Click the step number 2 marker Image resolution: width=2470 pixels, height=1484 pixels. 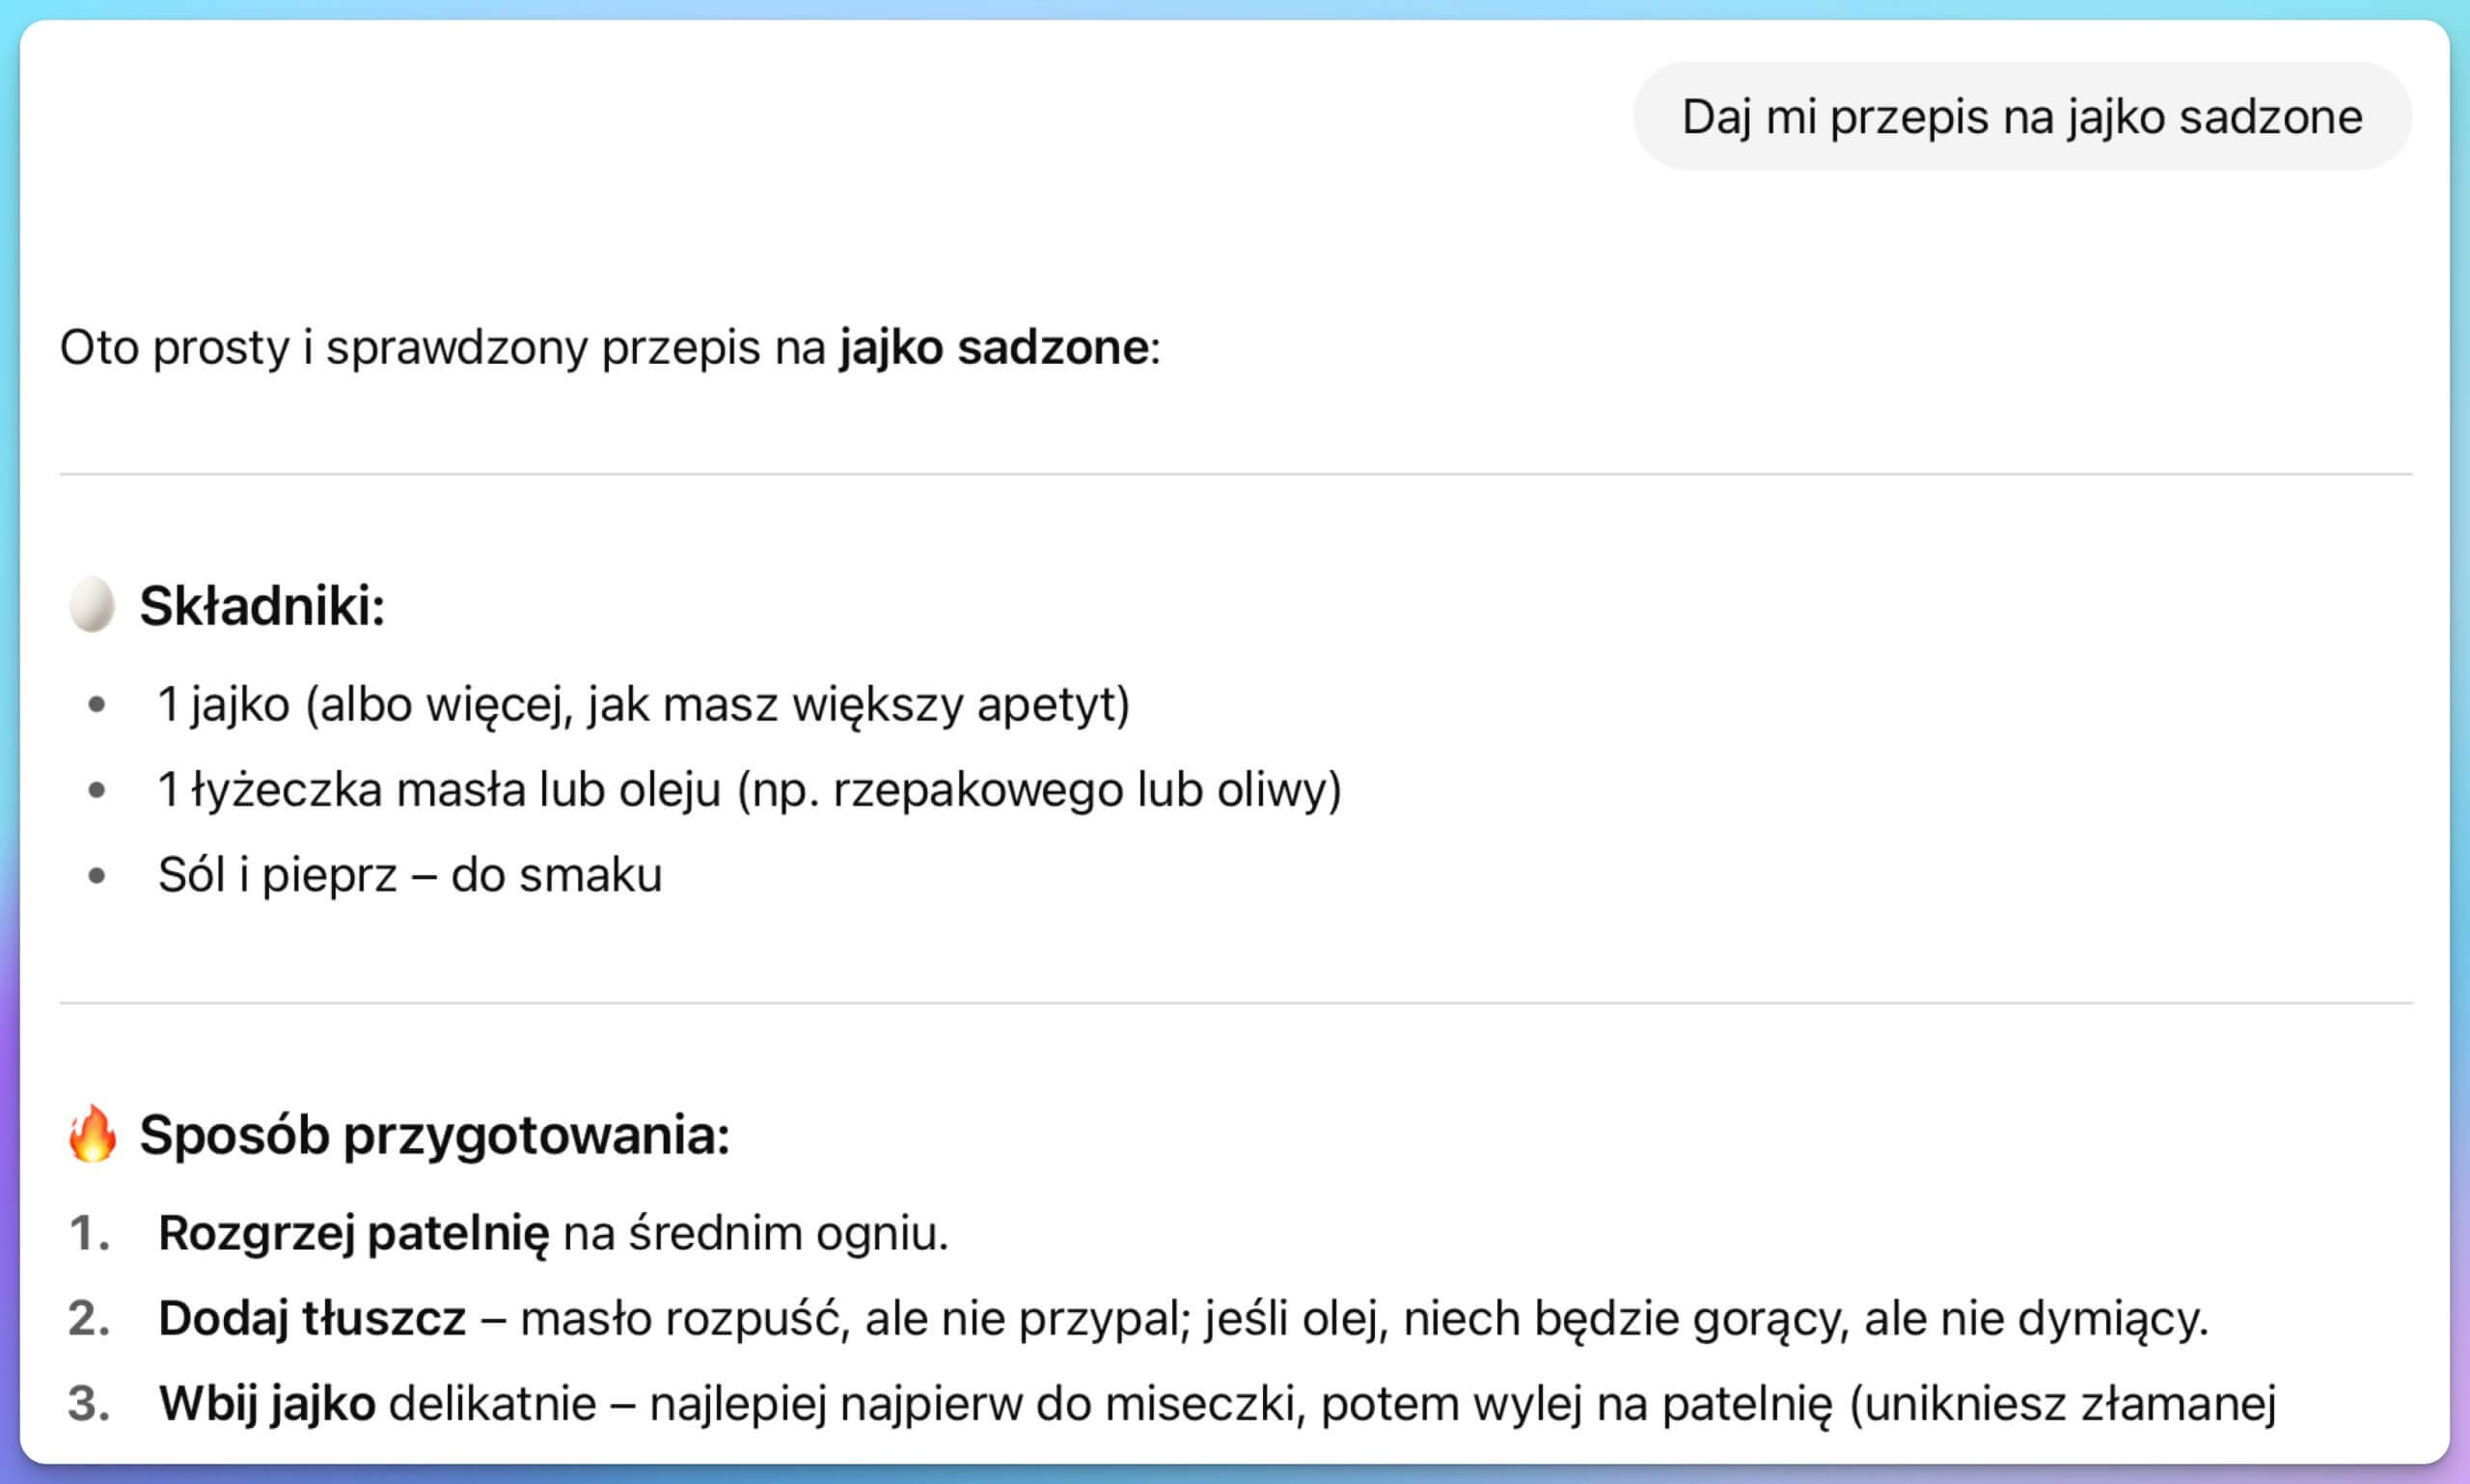[x=89, y=1319]
